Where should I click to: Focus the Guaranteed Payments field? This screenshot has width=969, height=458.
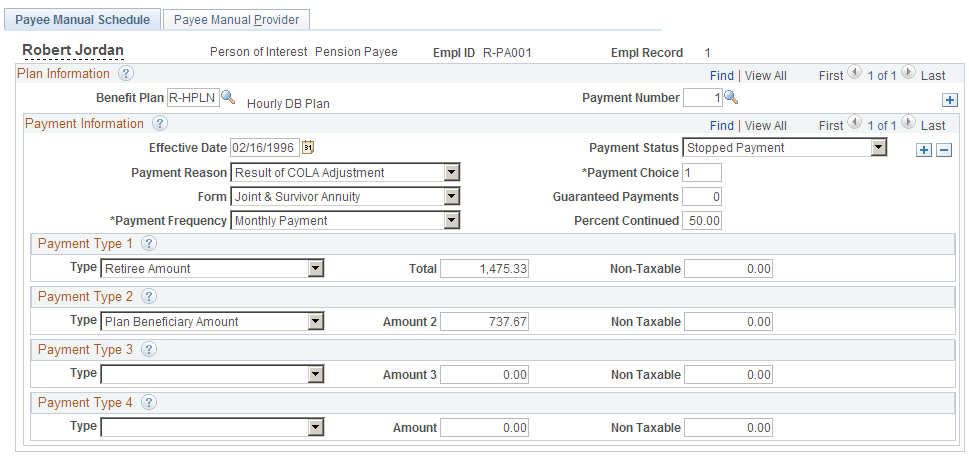click(702, 197)
